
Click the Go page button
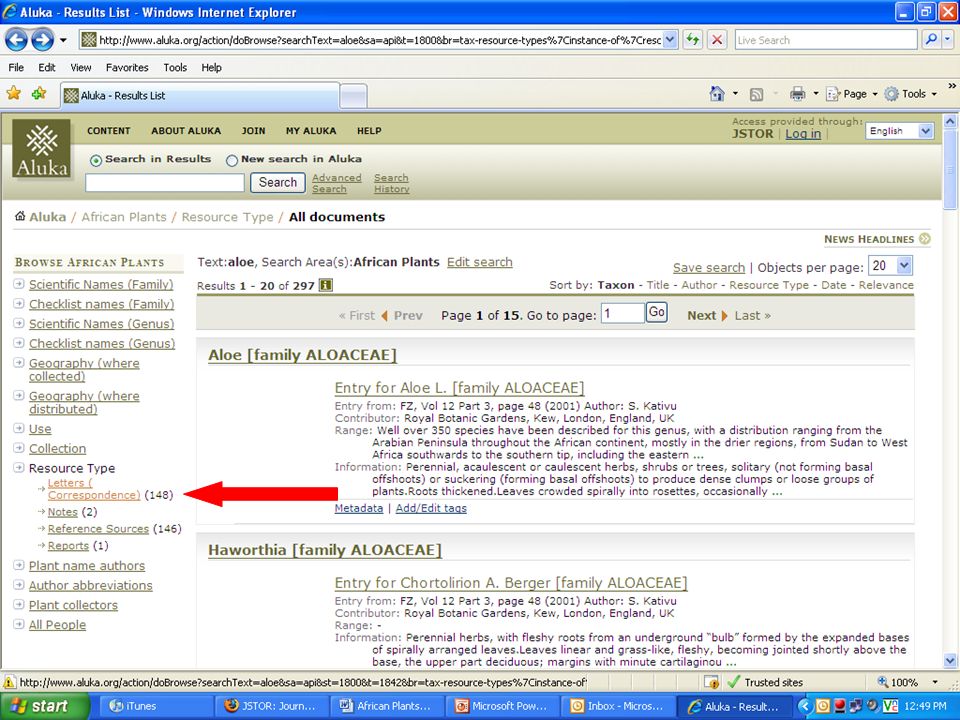(656, 312)
